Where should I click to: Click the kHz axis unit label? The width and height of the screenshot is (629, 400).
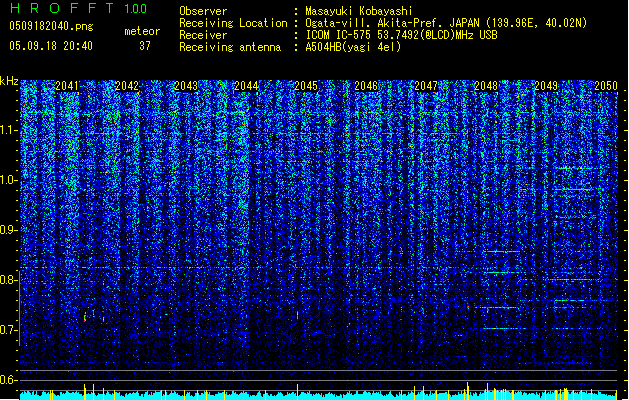pyautogui.click(x=9, y=81)
